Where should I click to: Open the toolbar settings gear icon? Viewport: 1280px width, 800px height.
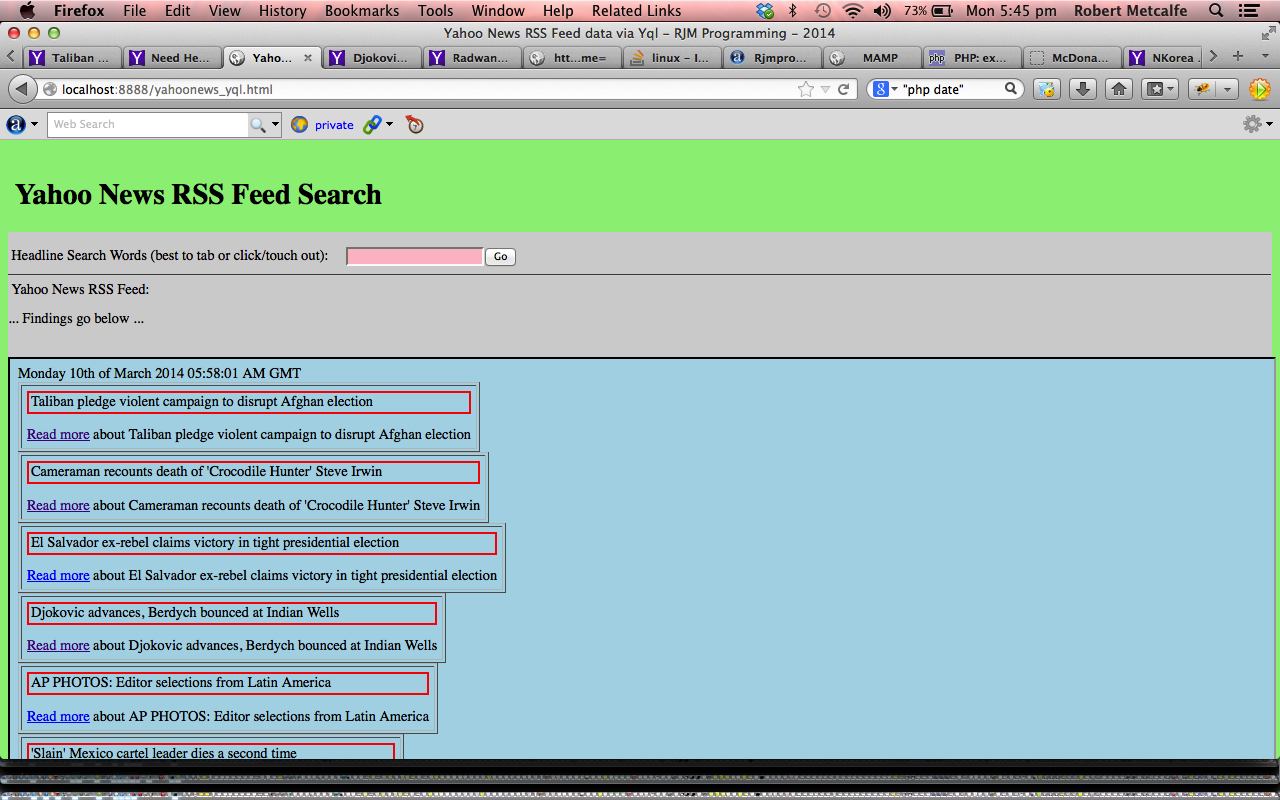tap(1252, 124)
